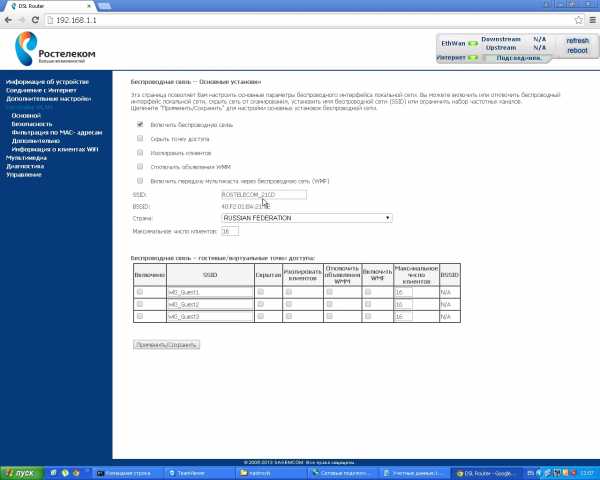Enable the wl0_Guest3 network checkbox
Image resolution: width=600 pixels, height=480 pixels.
click(140, 316)
